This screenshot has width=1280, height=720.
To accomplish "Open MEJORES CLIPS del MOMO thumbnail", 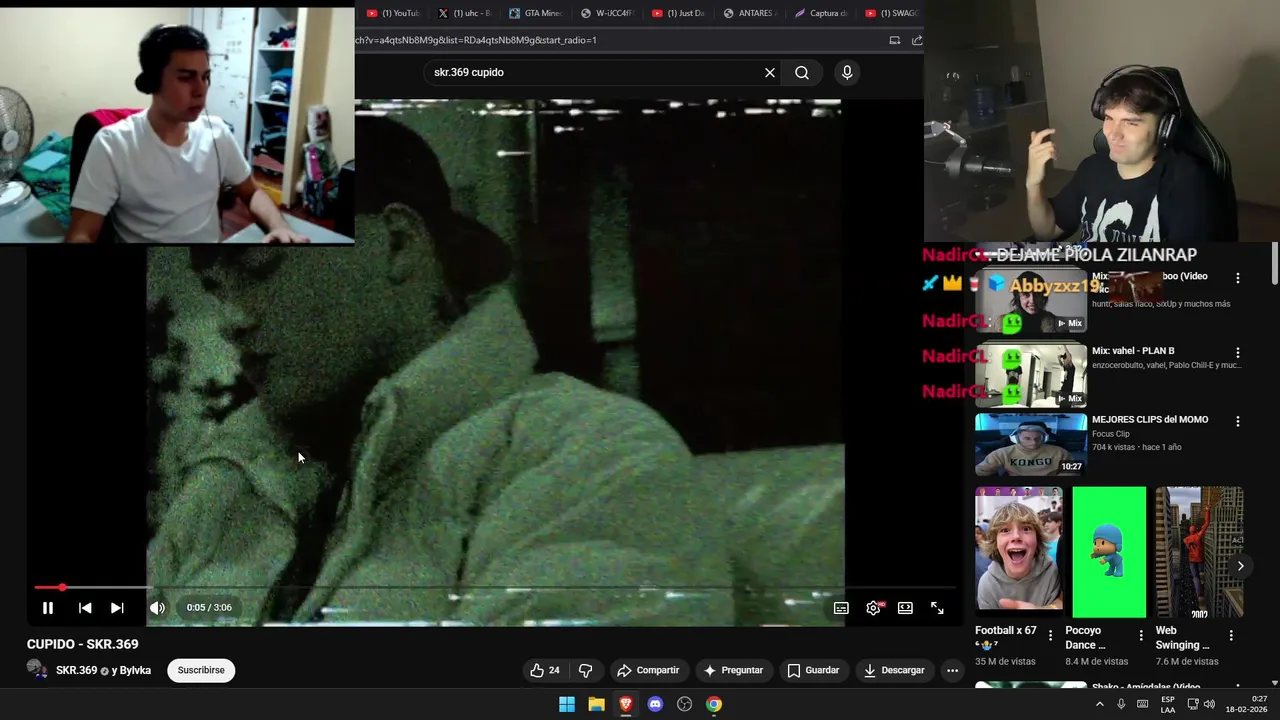I will tap(1031, 444).
